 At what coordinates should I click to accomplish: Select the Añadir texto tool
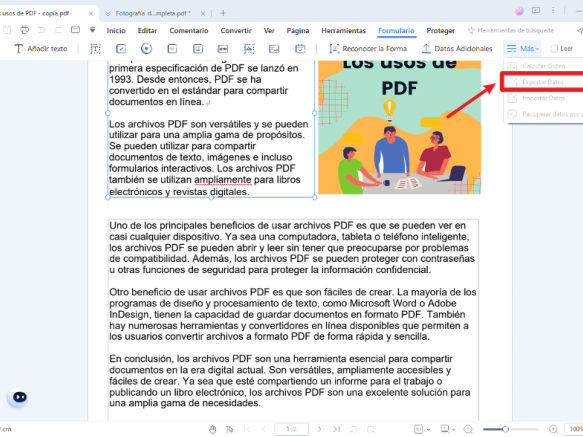pos(41,49)
